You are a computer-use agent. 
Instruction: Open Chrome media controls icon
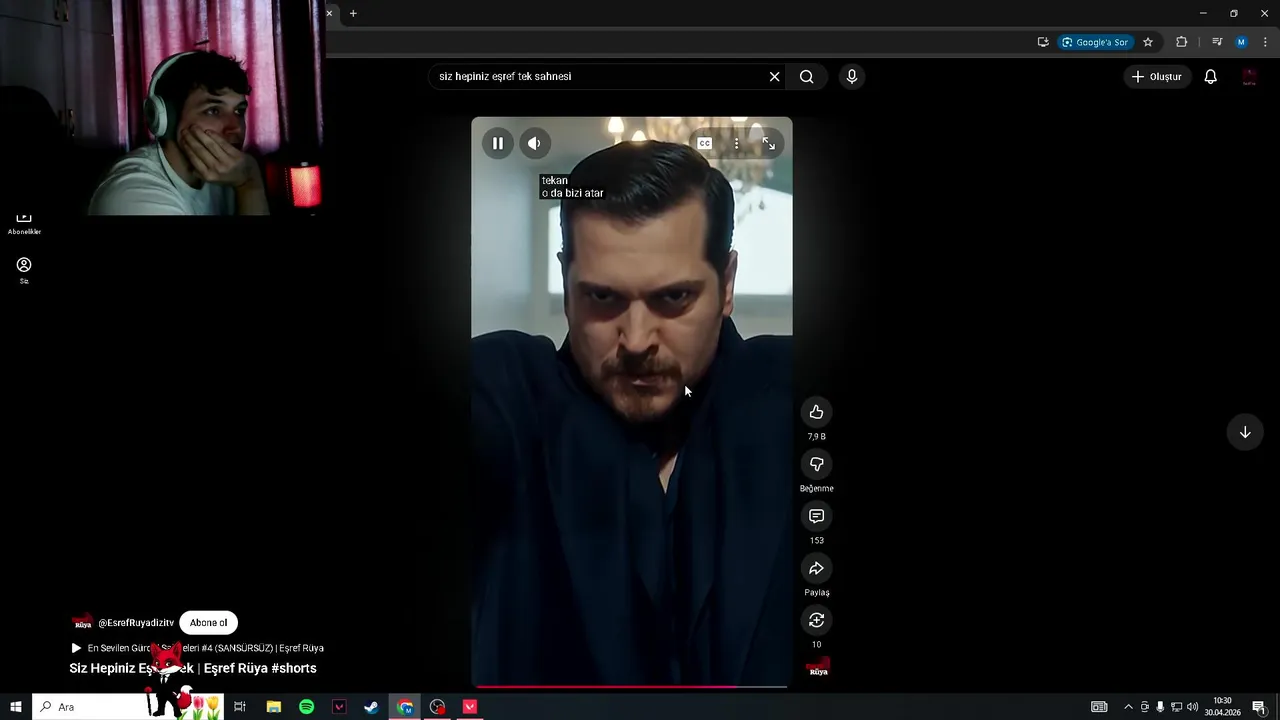coord(1217,42)
